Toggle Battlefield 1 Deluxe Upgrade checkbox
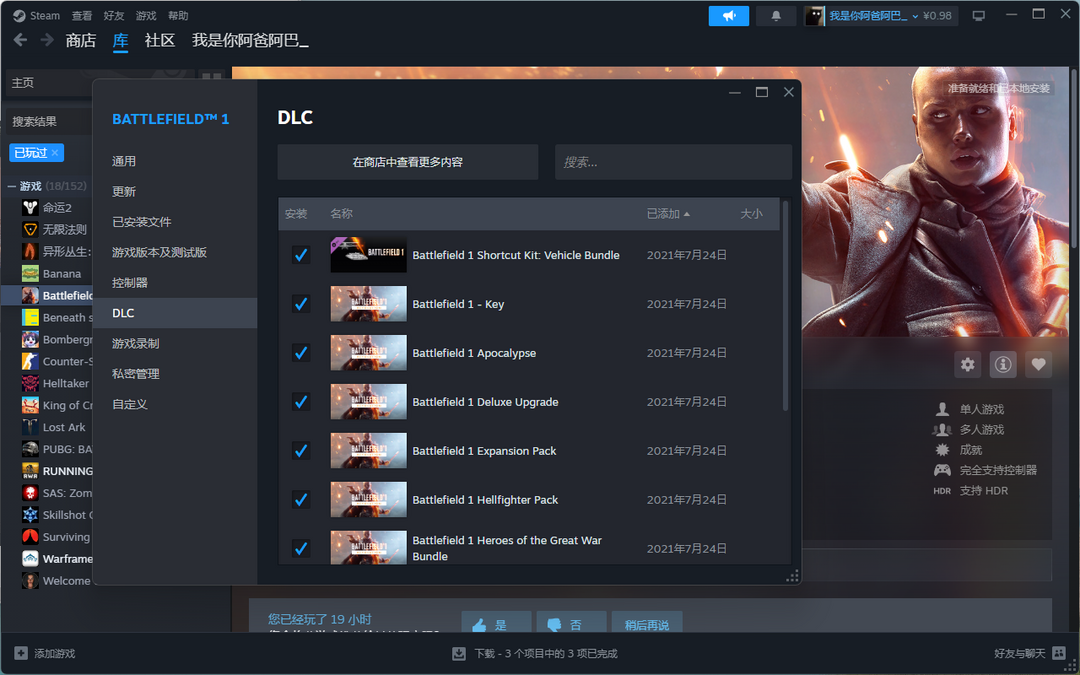The width and height of the screenshot is (1080, 675). point(301,402)
